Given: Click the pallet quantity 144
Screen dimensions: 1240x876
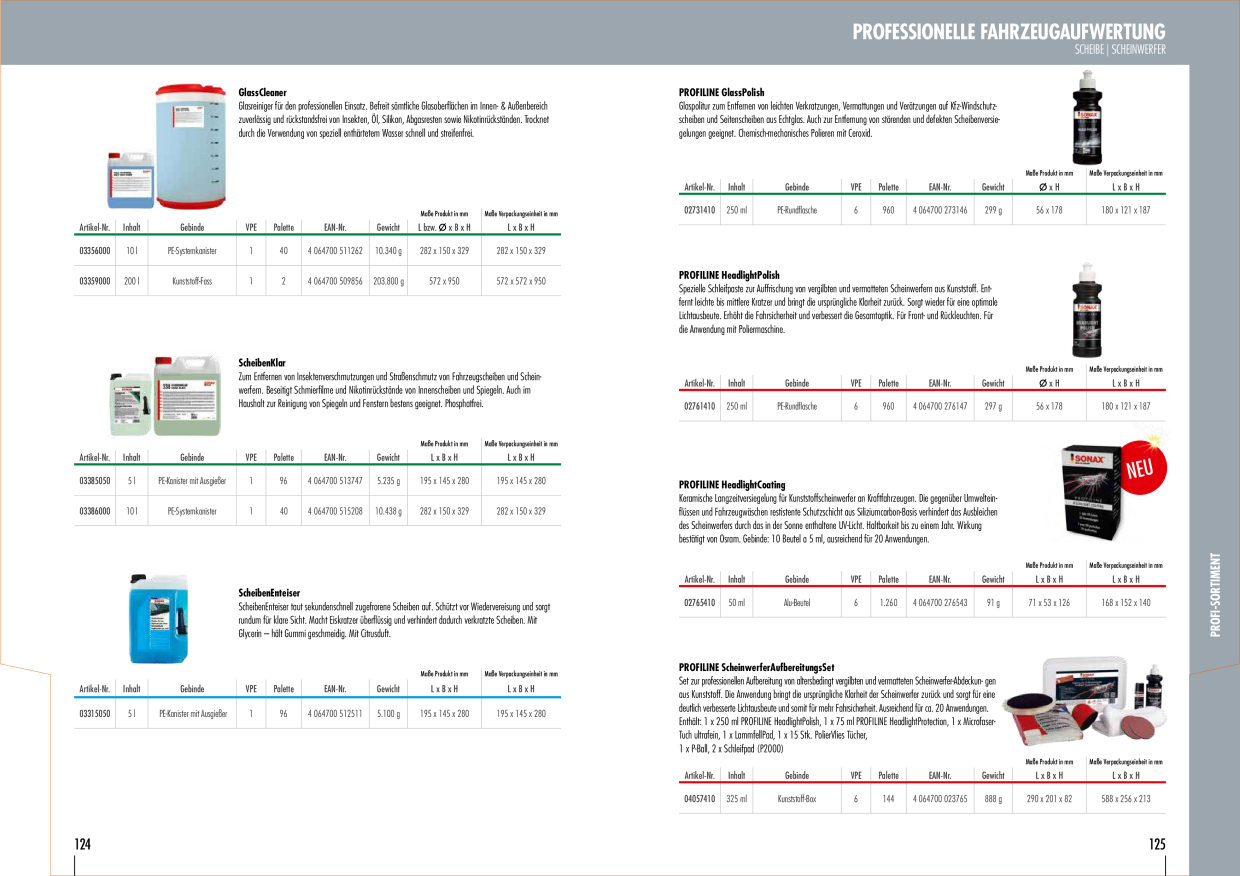Looking at the screenshot, I should (x=888, y=799).
